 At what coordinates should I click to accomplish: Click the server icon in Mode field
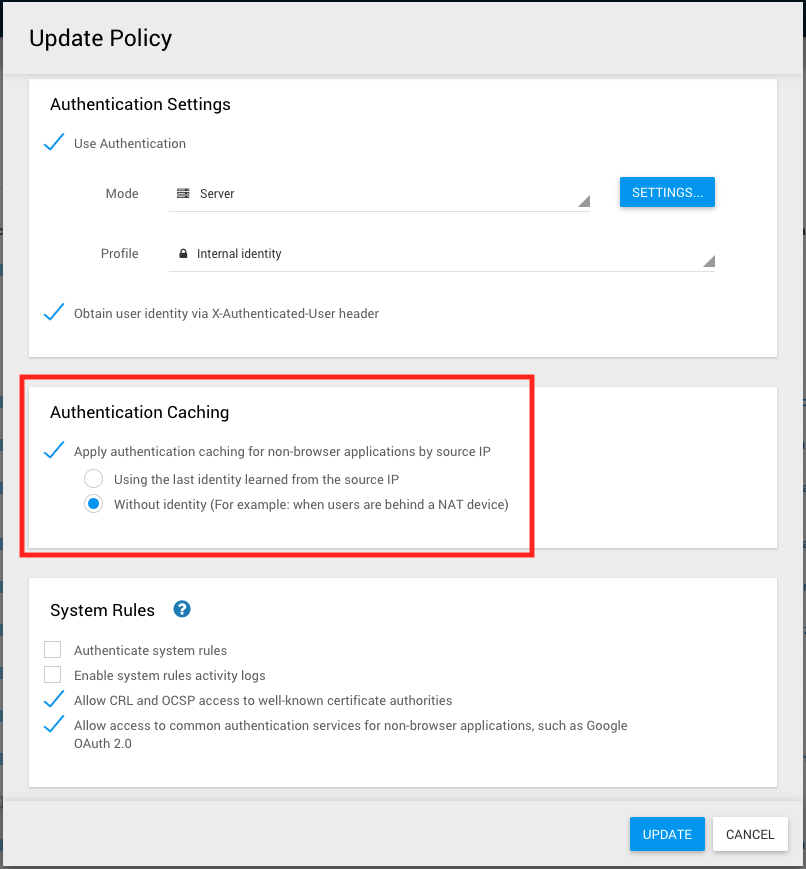click(x=183, y=194)
